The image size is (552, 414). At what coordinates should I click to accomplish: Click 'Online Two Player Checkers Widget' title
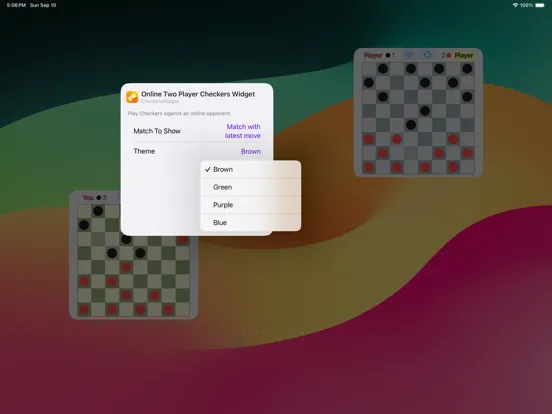[198, 94]
